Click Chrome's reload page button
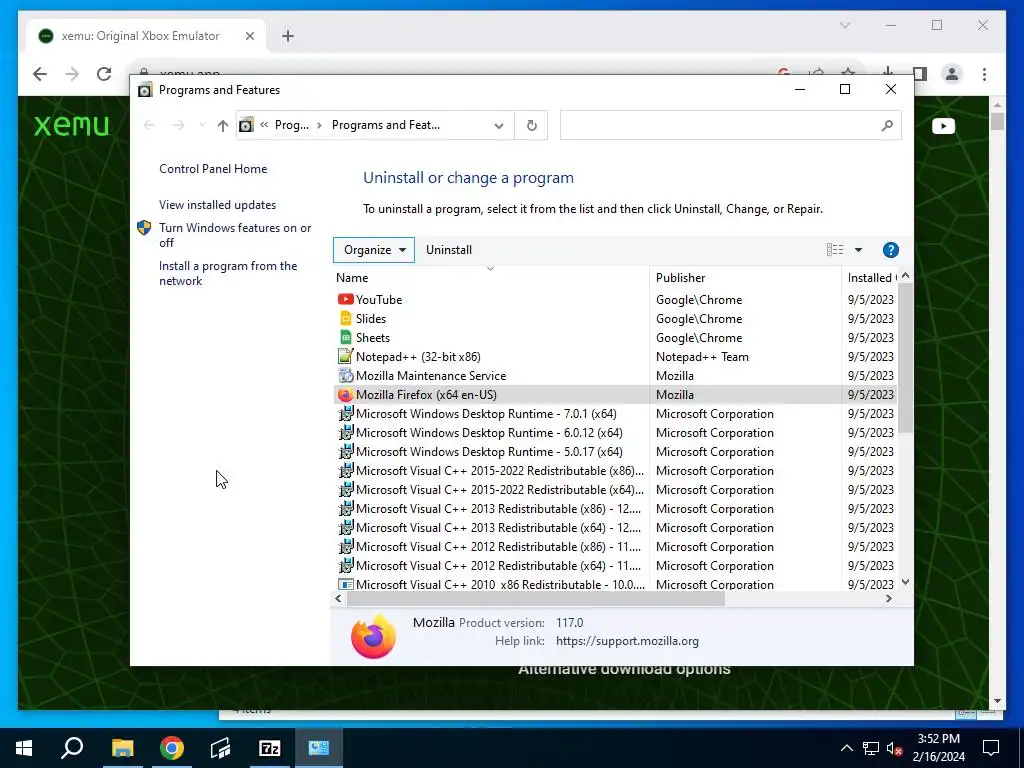The width and height of the screenshot is (1024, 768). [x=104, y=74]
